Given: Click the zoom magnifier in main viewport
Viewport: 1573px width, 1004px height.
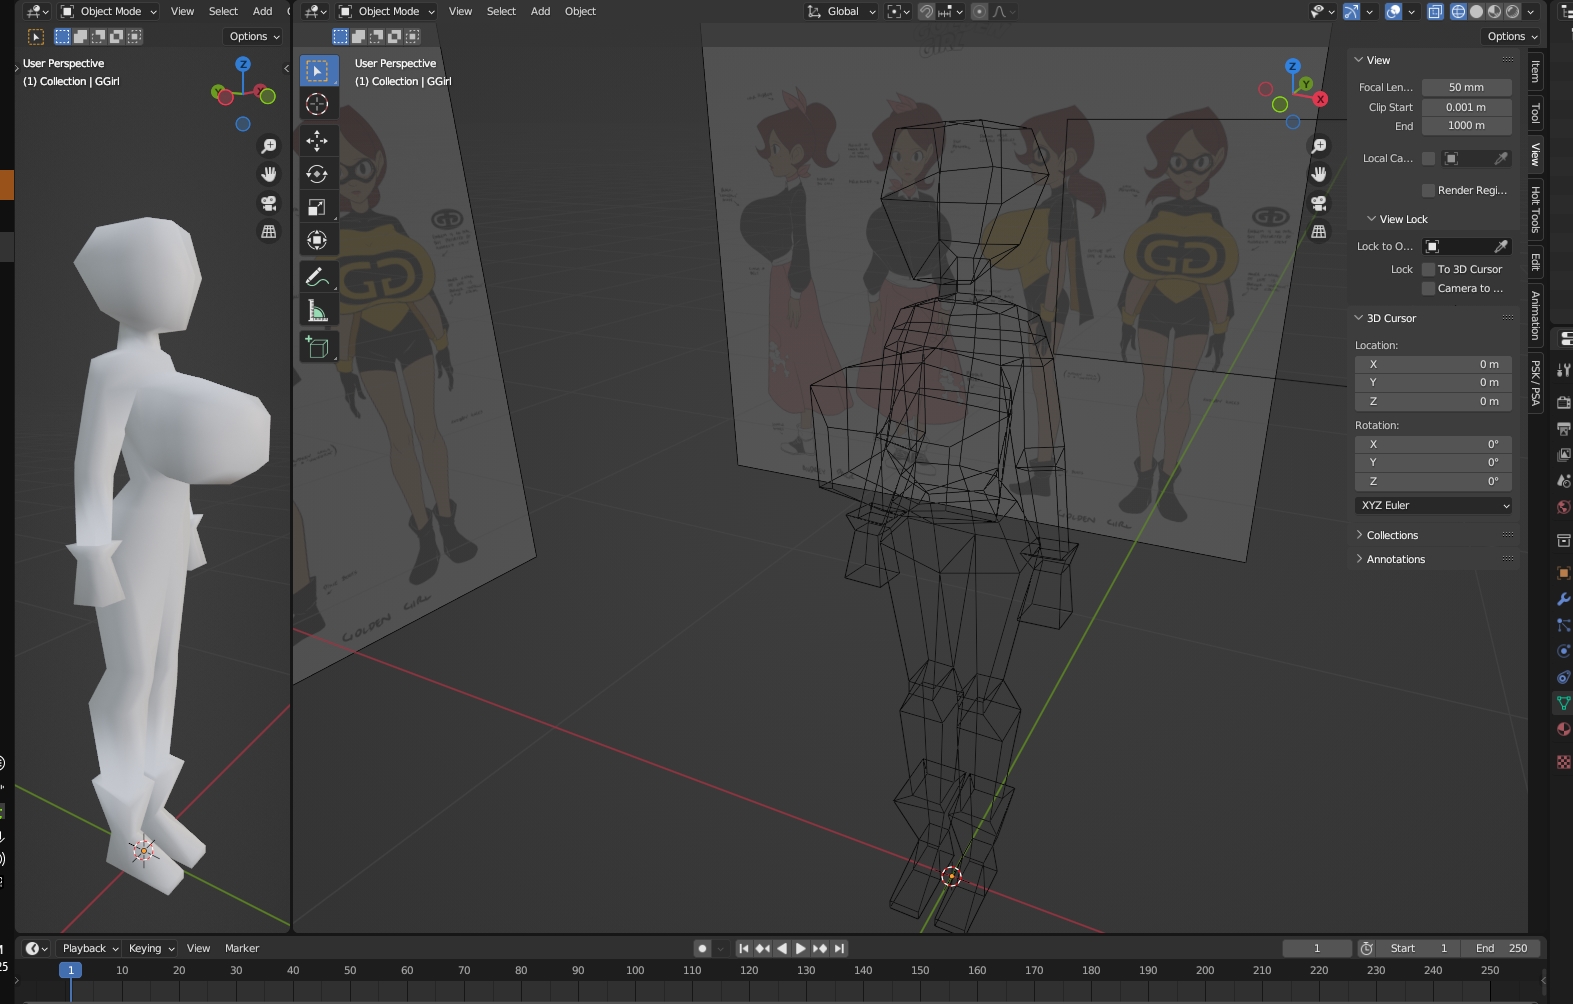Looking at the screenshot, I should point(1319,146).
